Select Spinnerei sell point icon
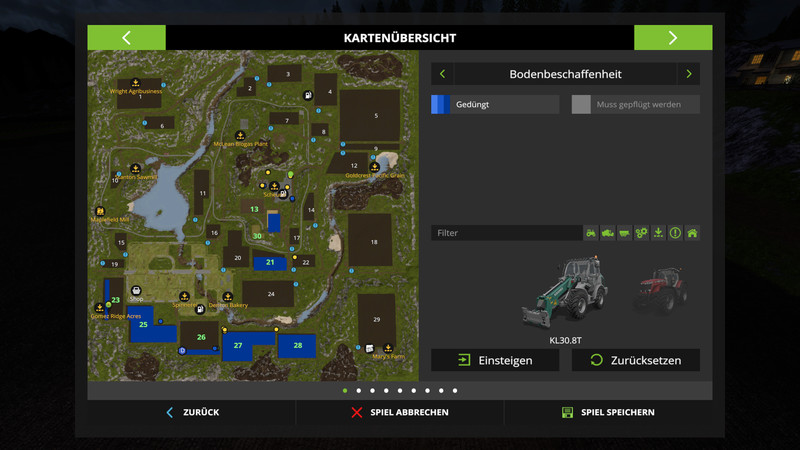 tap(184, 296)
